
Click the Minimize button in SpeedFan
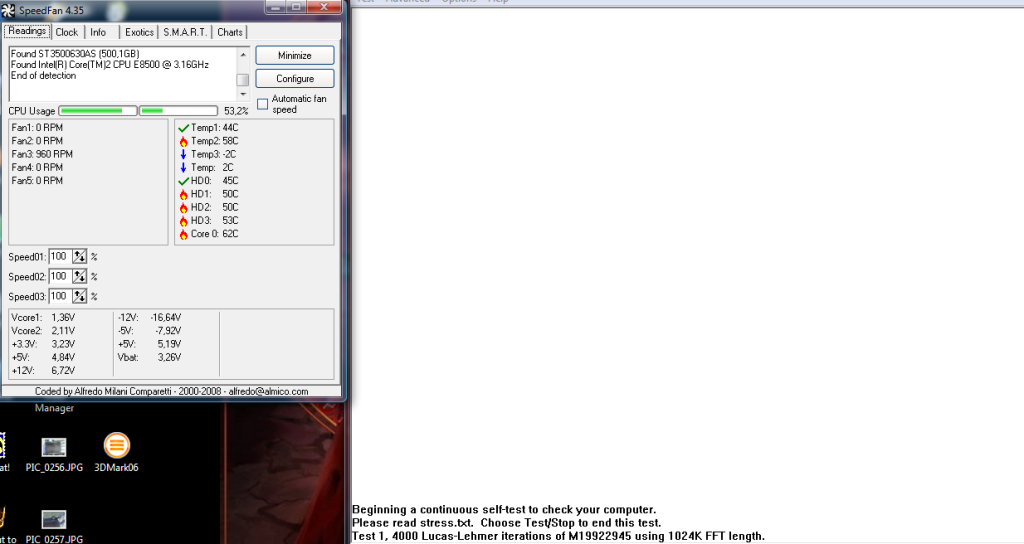click(x=294, y=55)
